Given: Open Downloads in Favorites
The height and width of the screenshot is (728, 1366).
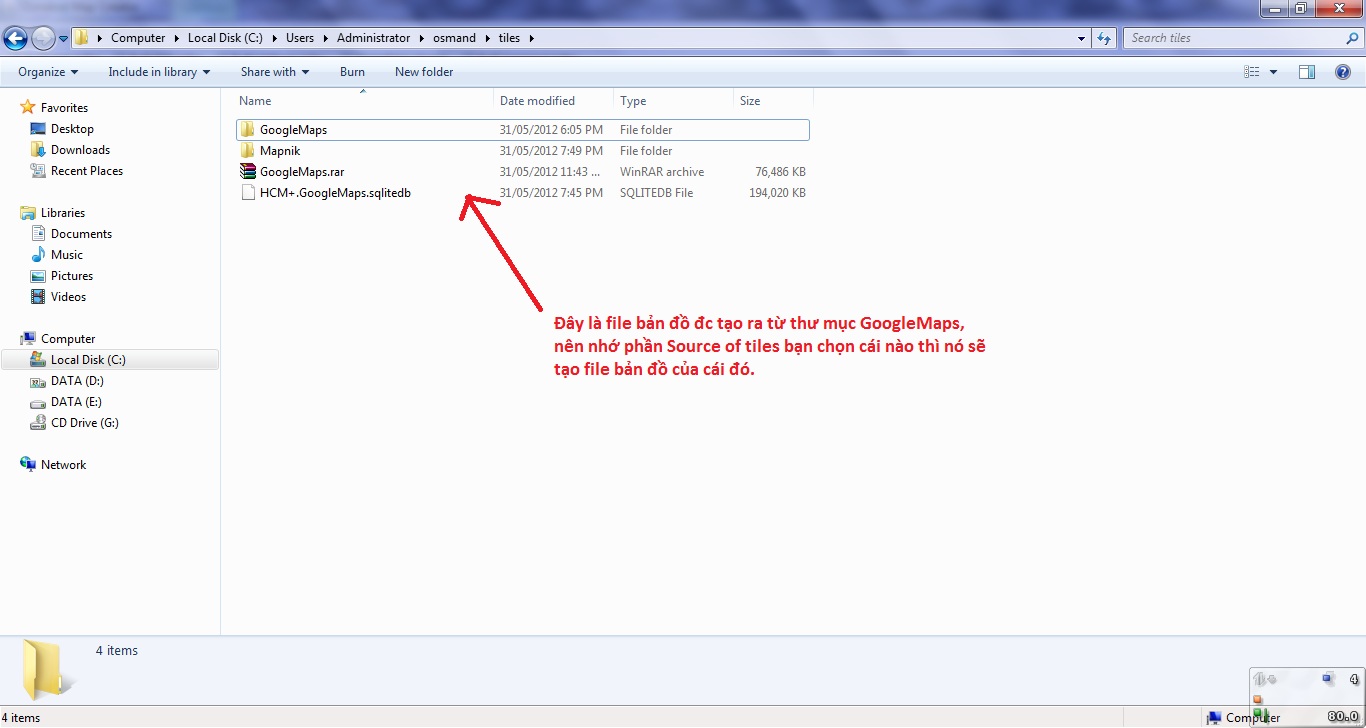Looking at the screenshot, I should pos(80,150).
